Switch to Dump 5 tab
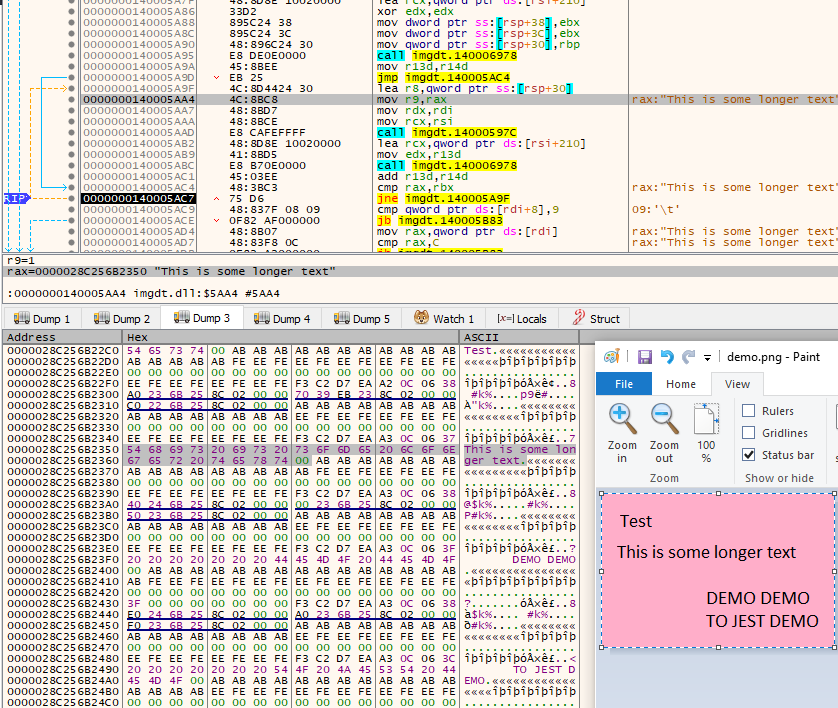 pyautogui.click(x=362, y=318)
